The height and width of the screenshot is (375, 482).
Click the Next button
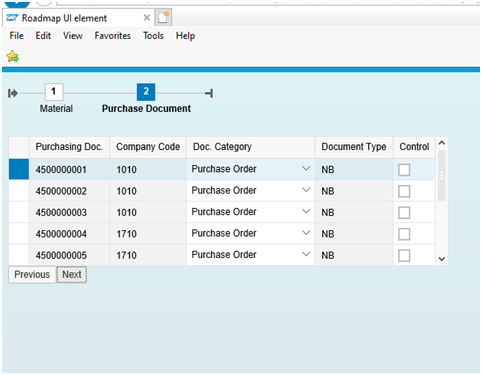coord(72,274)
